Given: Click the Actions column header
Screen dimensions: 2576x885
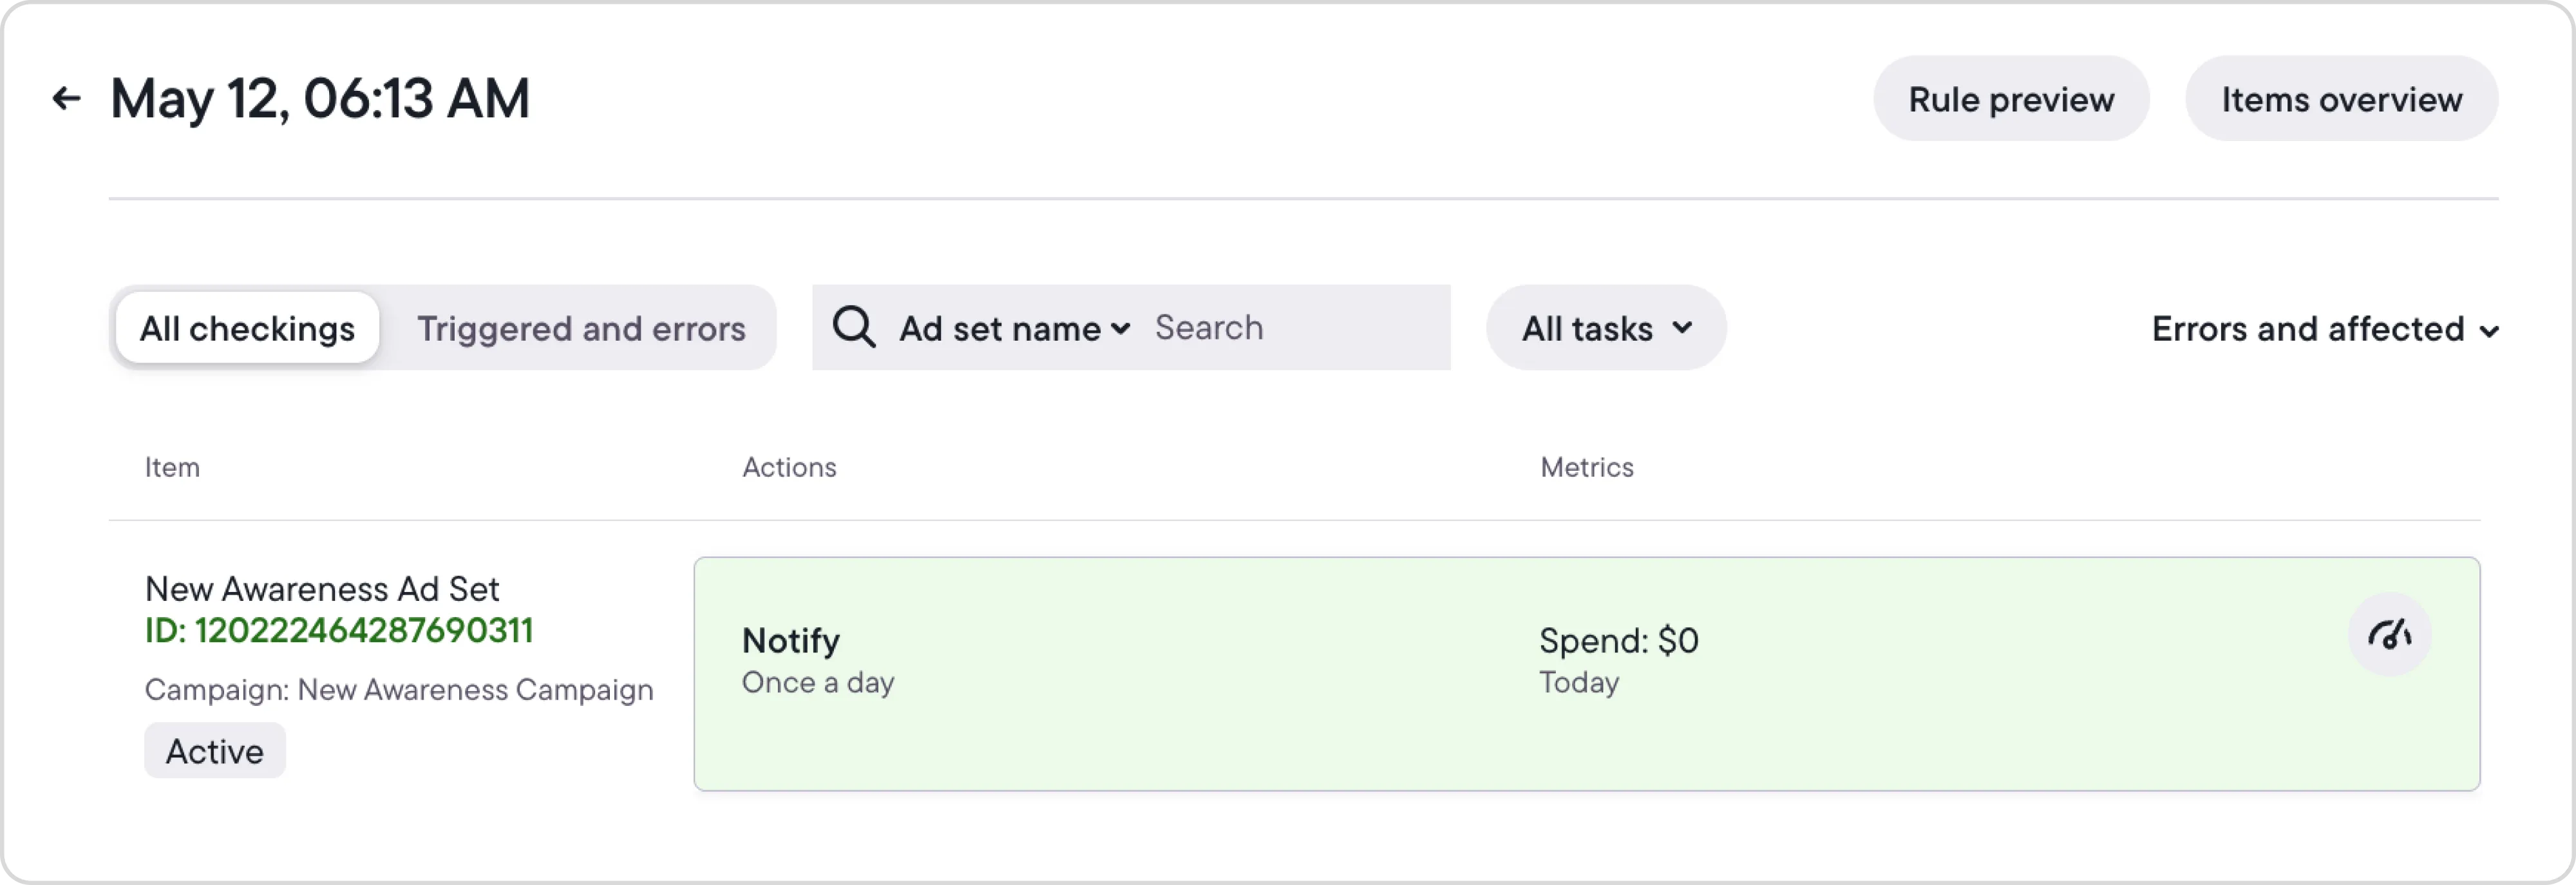Looking at the screenshot, I should (x=789, y=467).
